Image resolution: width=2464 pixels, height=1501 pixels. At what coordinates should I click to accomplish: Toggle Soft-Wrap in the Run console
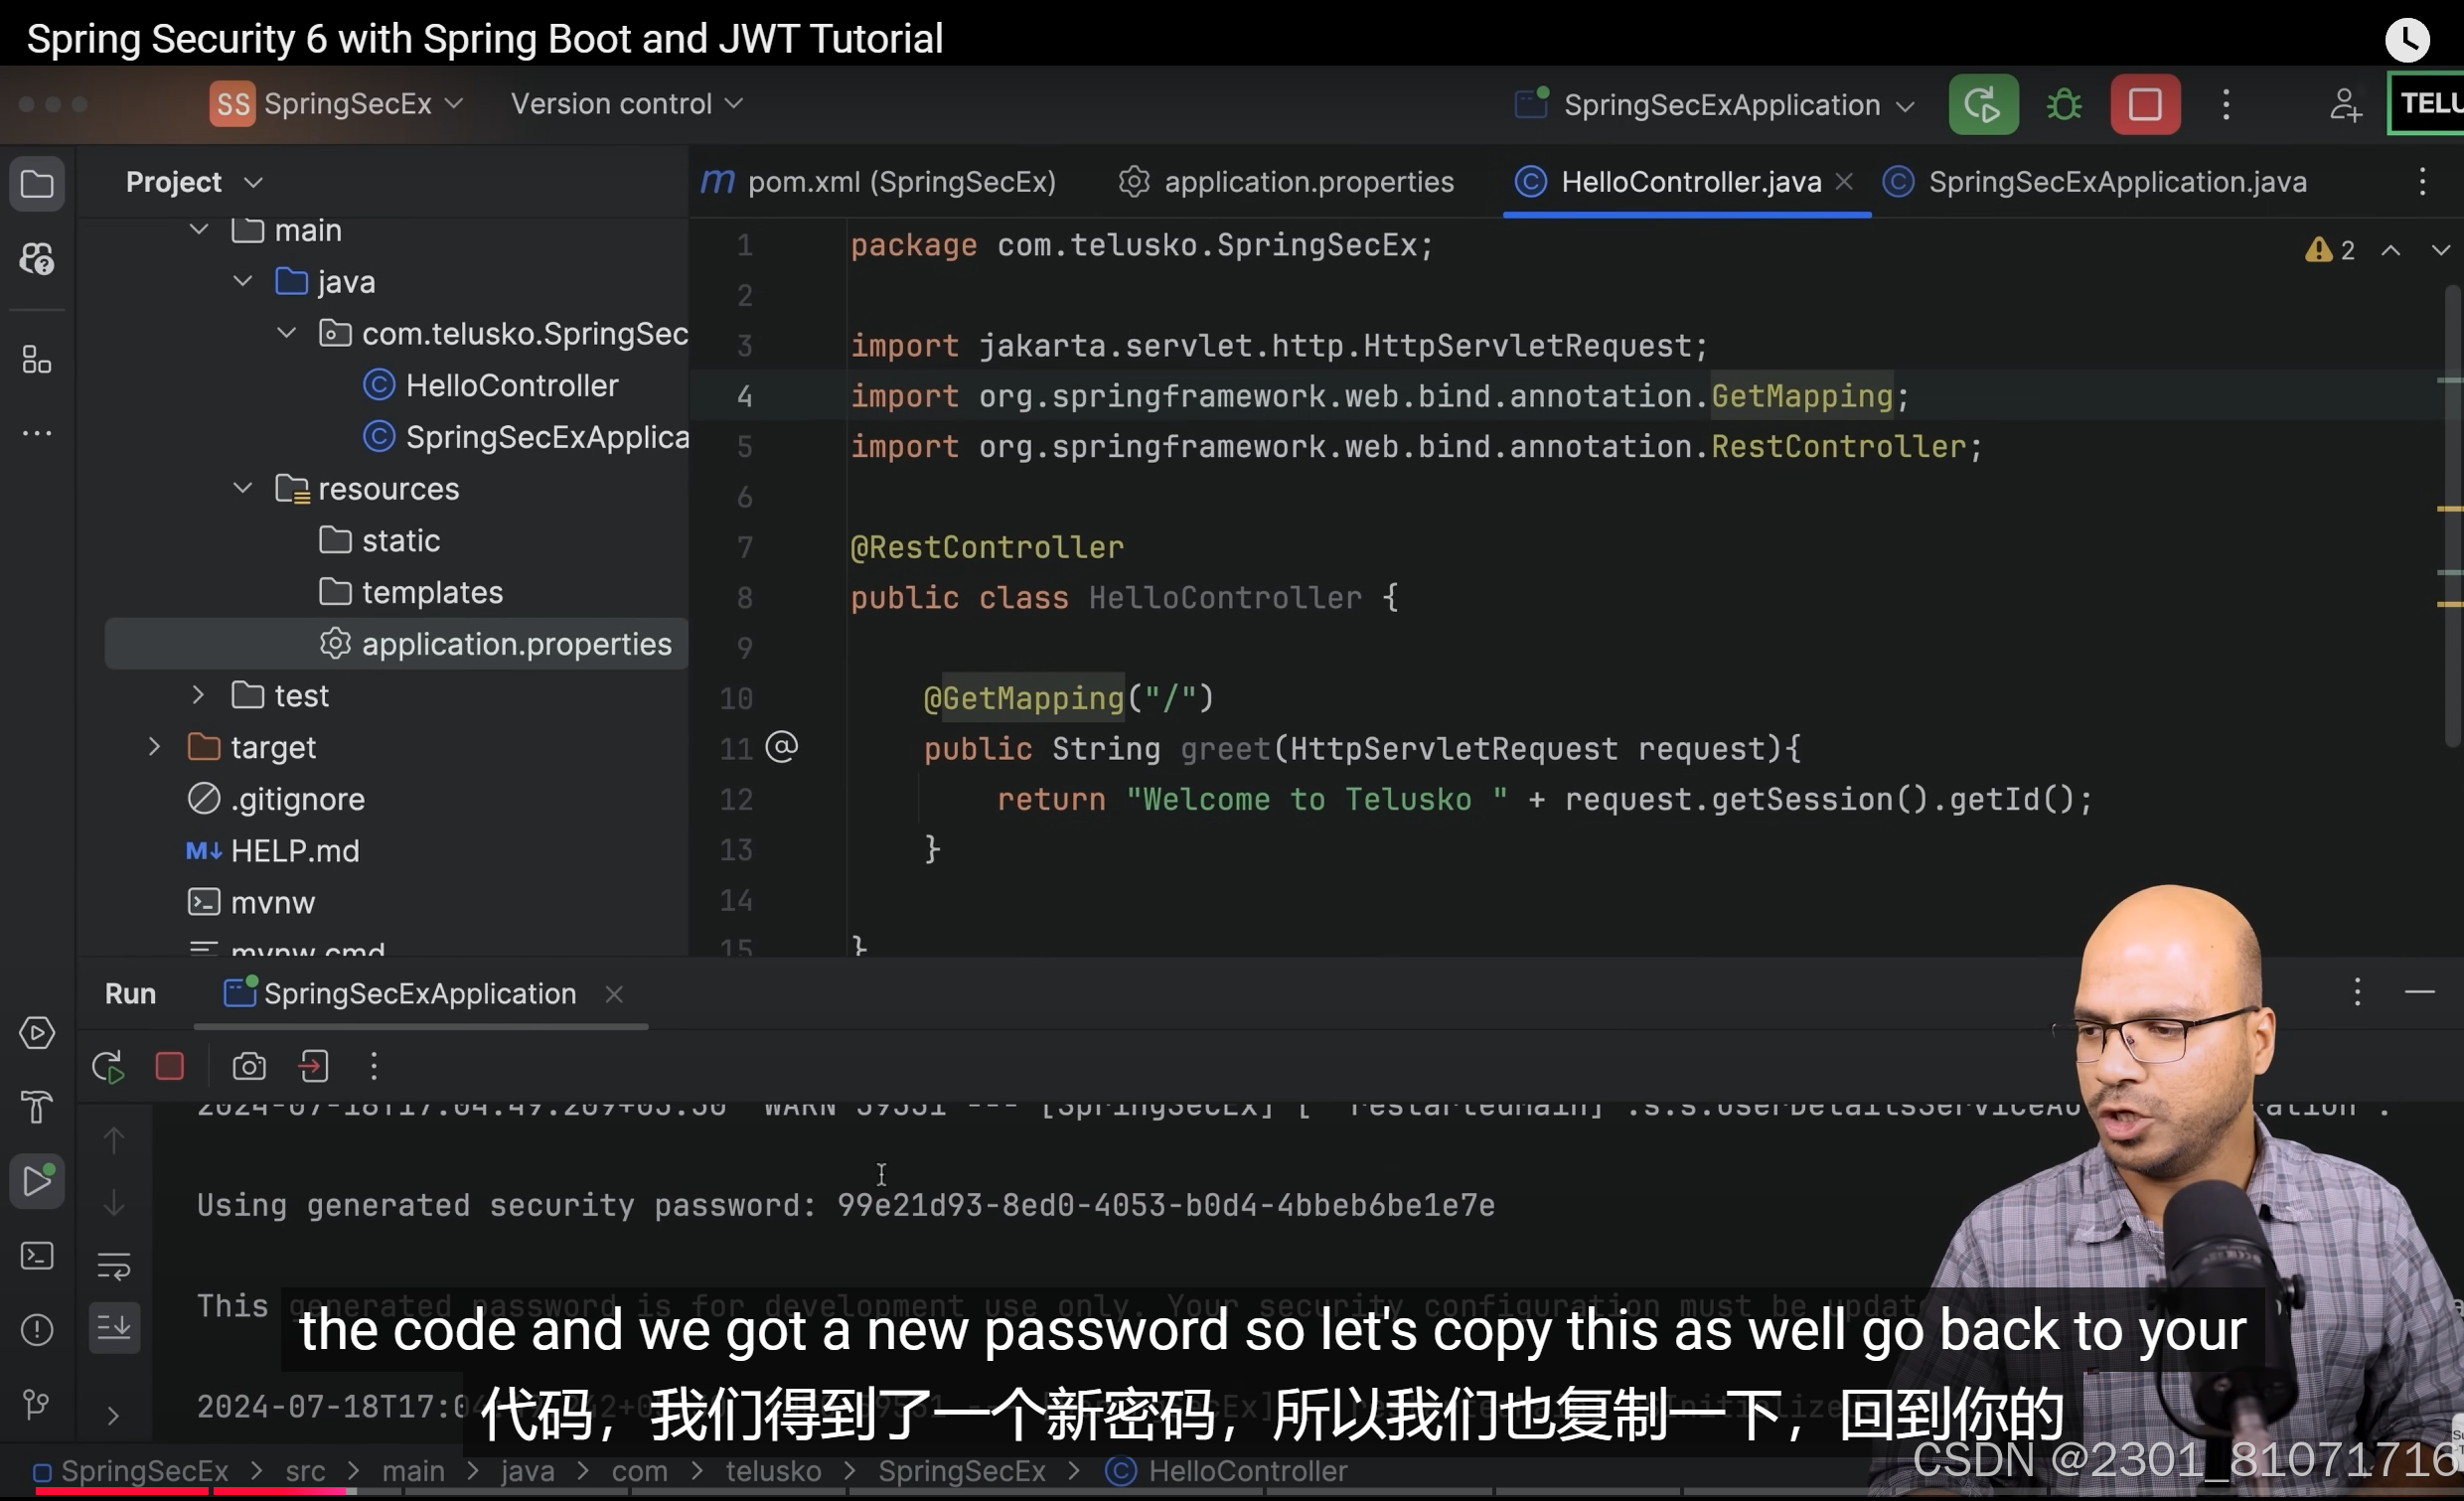(x=114, y=1266)
